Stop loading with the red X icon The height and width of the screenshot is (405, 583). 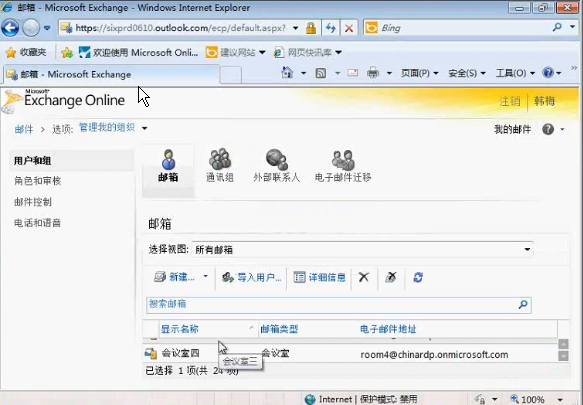point(349,28)
